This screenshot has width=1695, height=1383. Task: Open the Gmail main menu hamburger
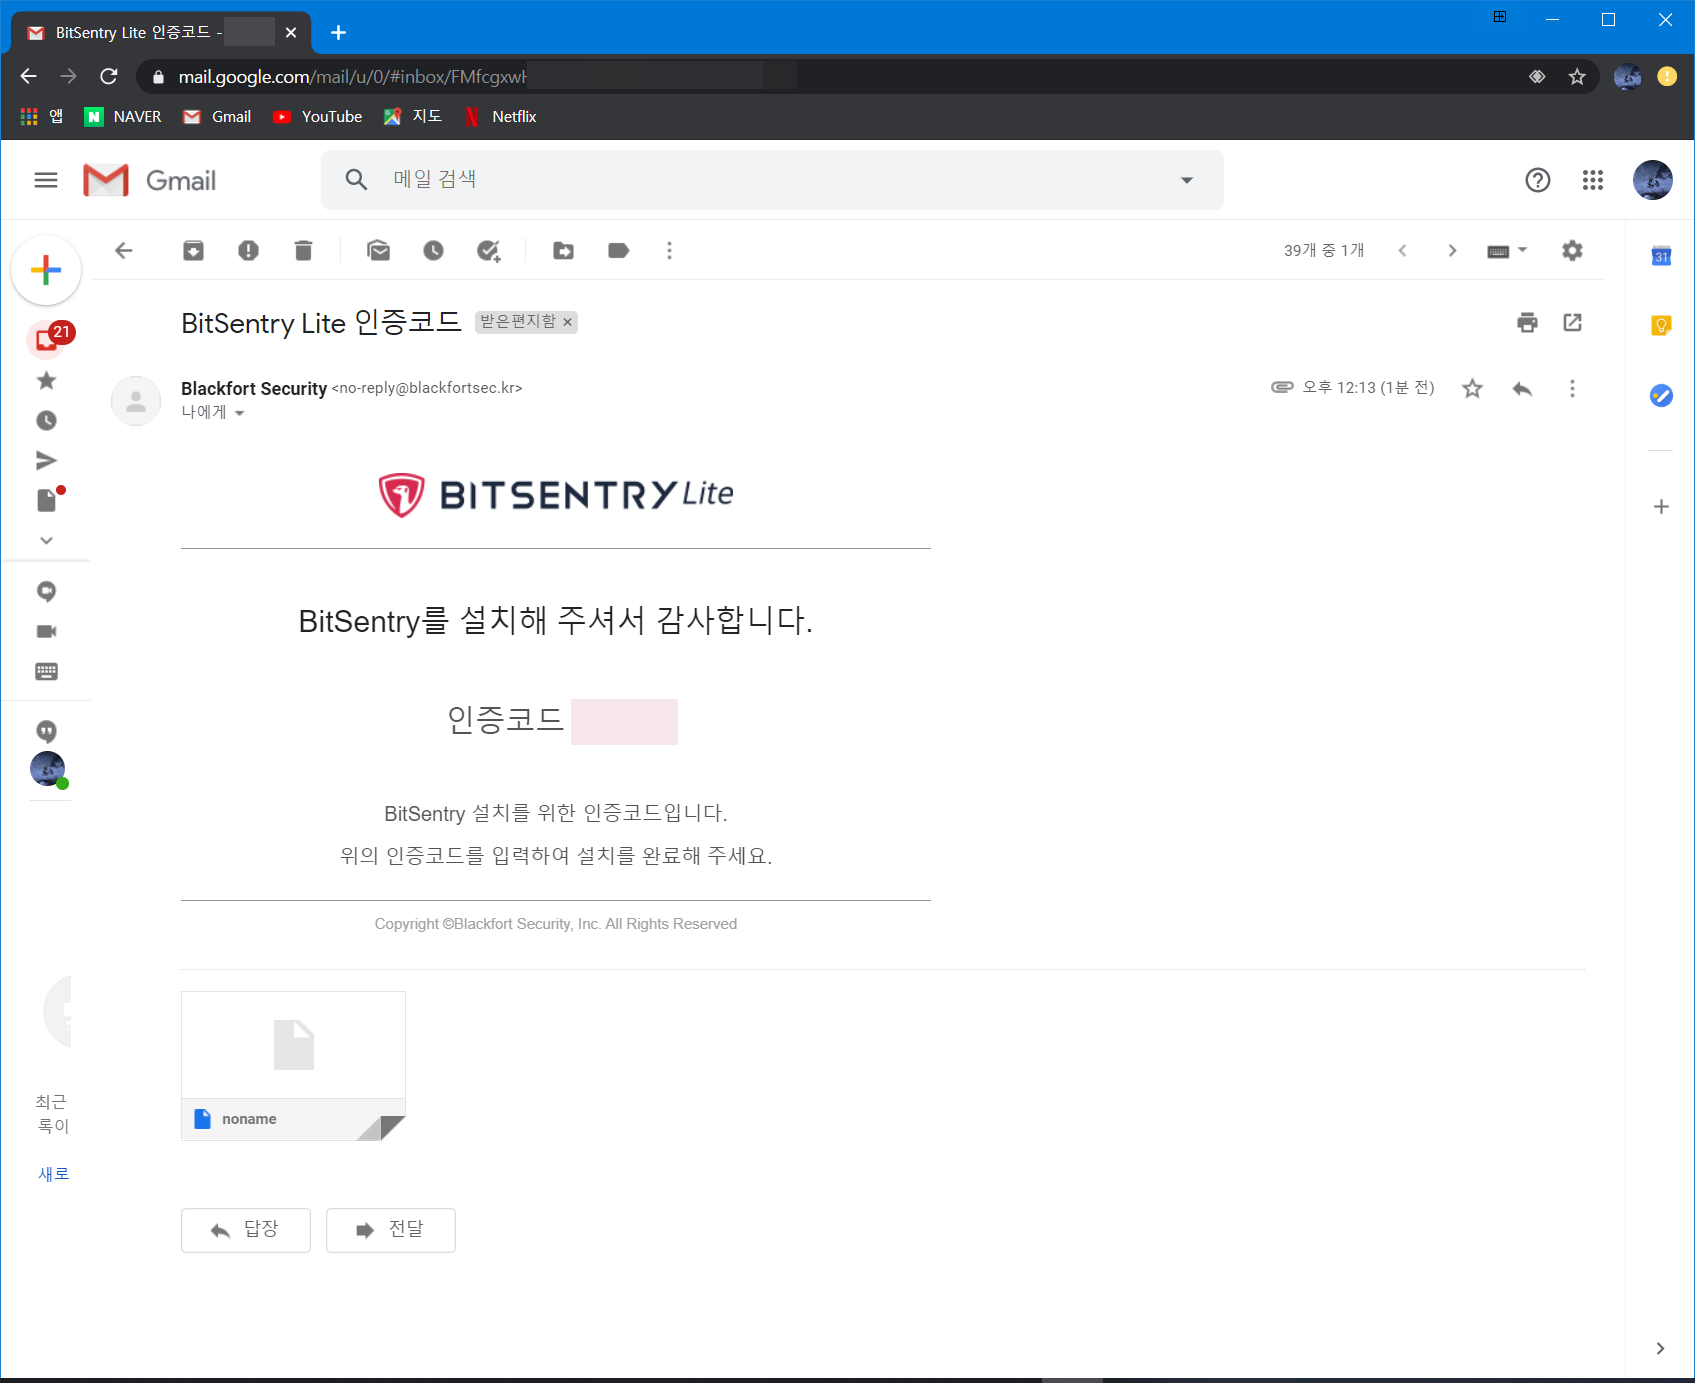click(46, 180)
